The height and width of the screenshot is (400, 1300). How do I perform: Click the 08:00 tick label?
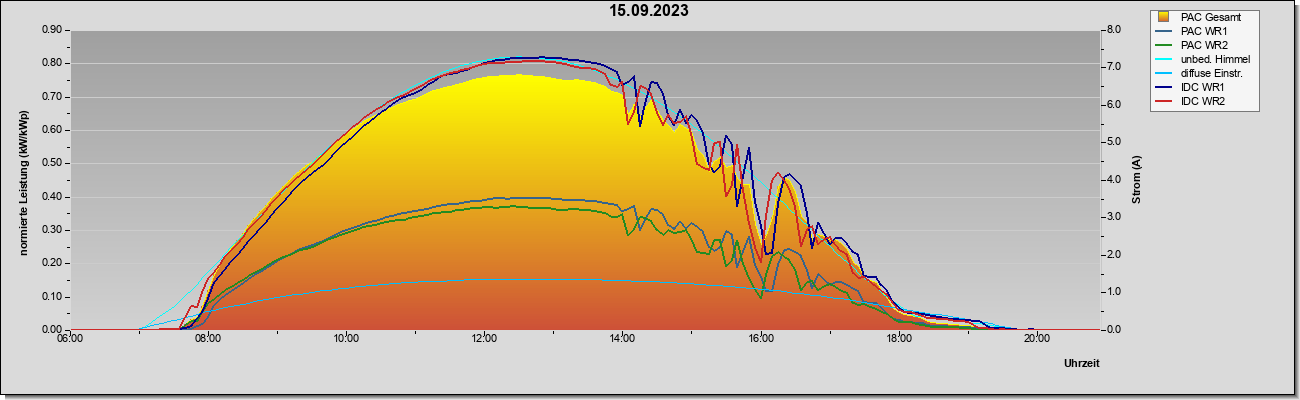click(208, 337)
